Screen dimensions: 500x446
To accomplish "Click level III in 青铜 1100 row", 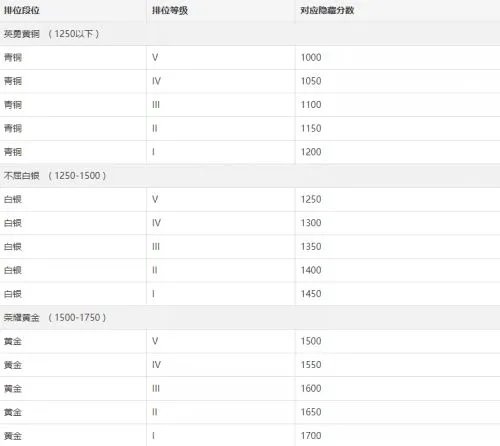I will click(156, 105).
